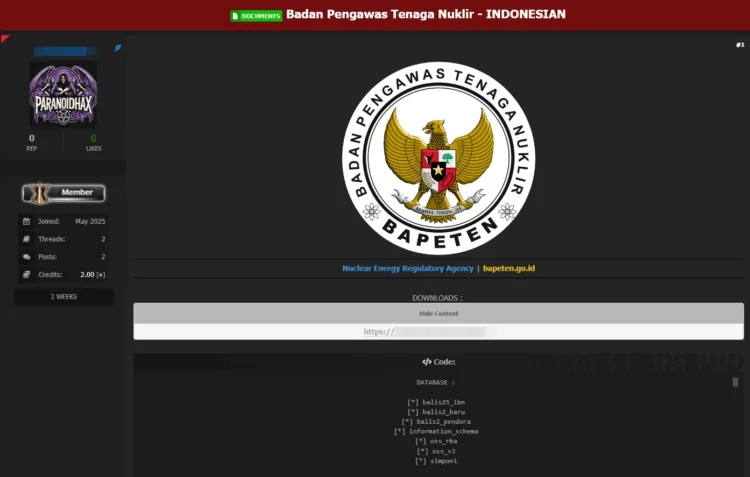Select the thread title text
This screenshot has height=477, width=750.
tap(426, 14)
